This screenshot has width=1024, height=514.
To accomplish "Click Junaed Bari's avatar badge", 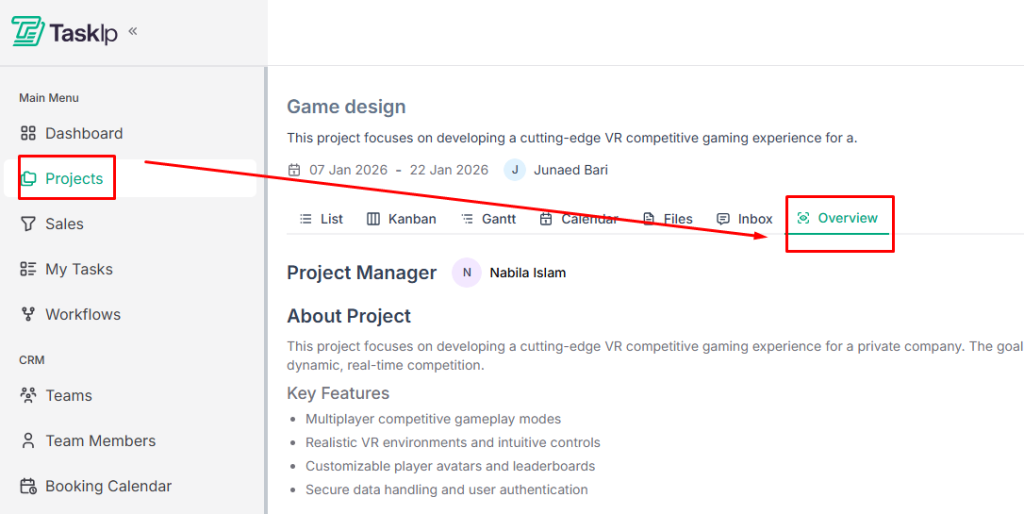I will coord(514,169).
